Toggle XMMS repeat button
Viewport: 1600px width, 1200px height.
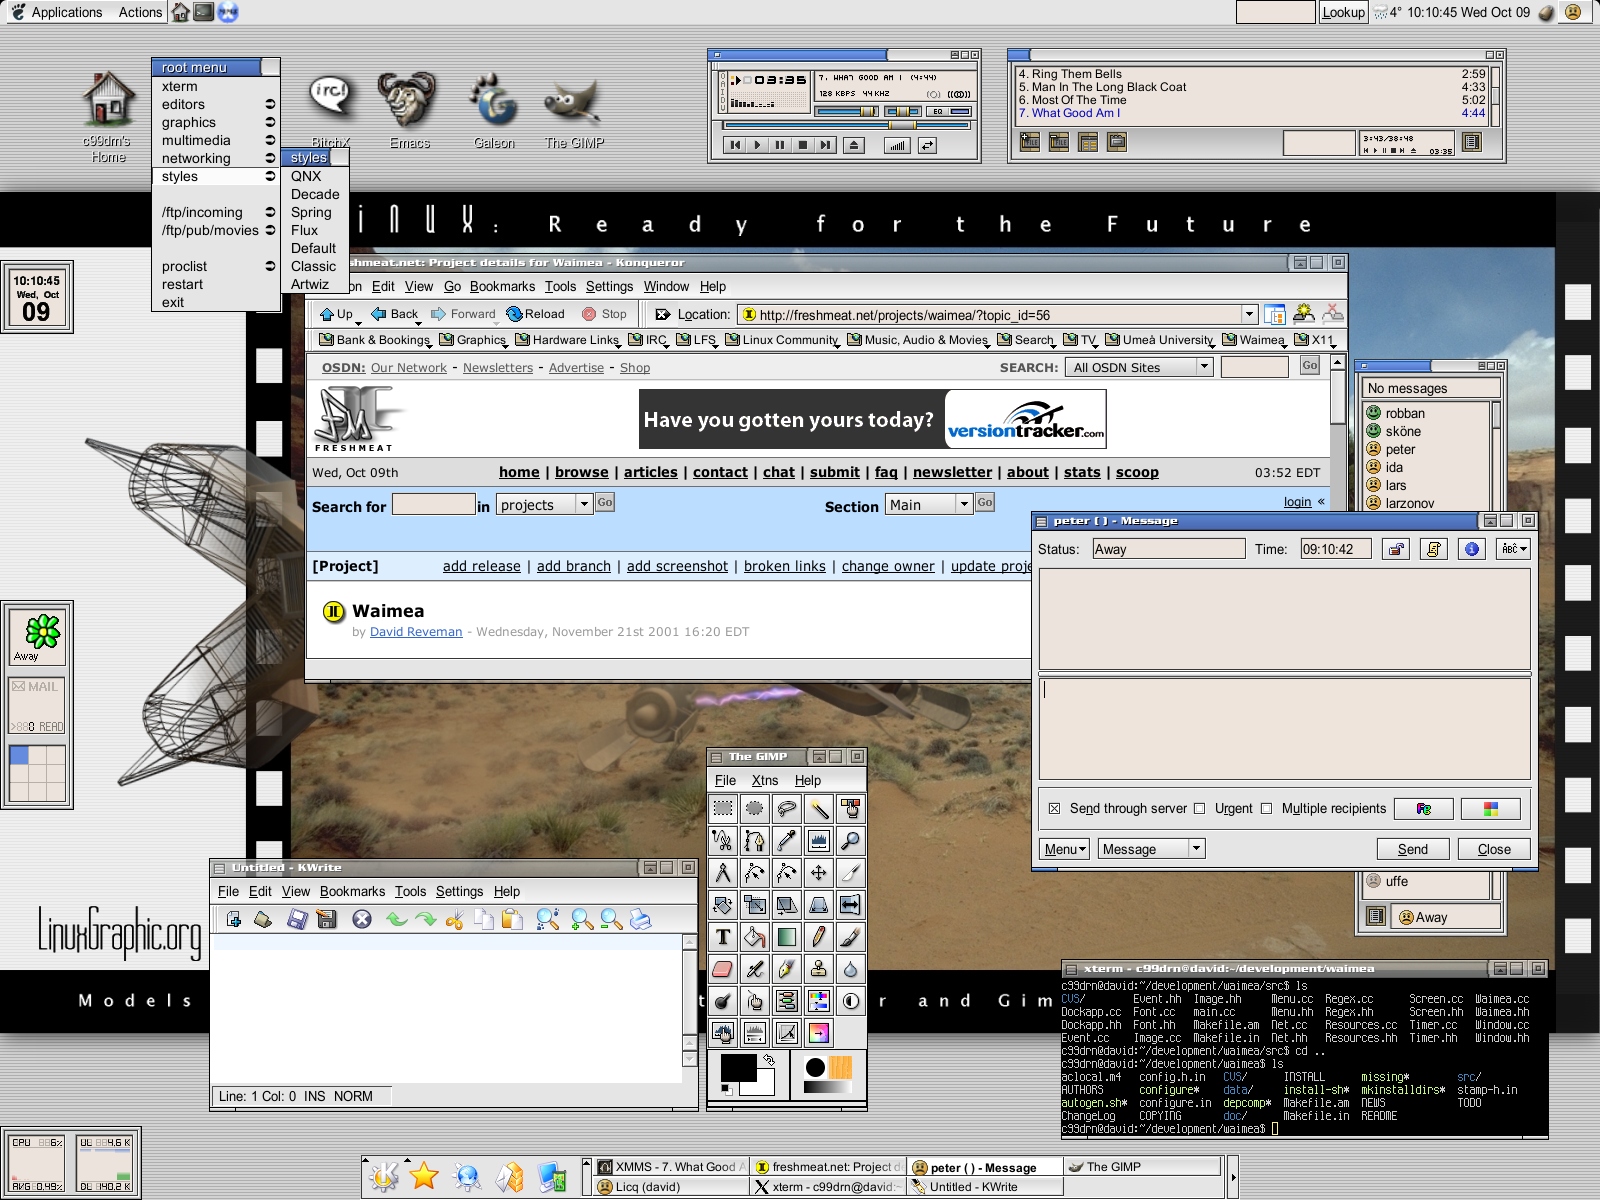pos(928,145)
